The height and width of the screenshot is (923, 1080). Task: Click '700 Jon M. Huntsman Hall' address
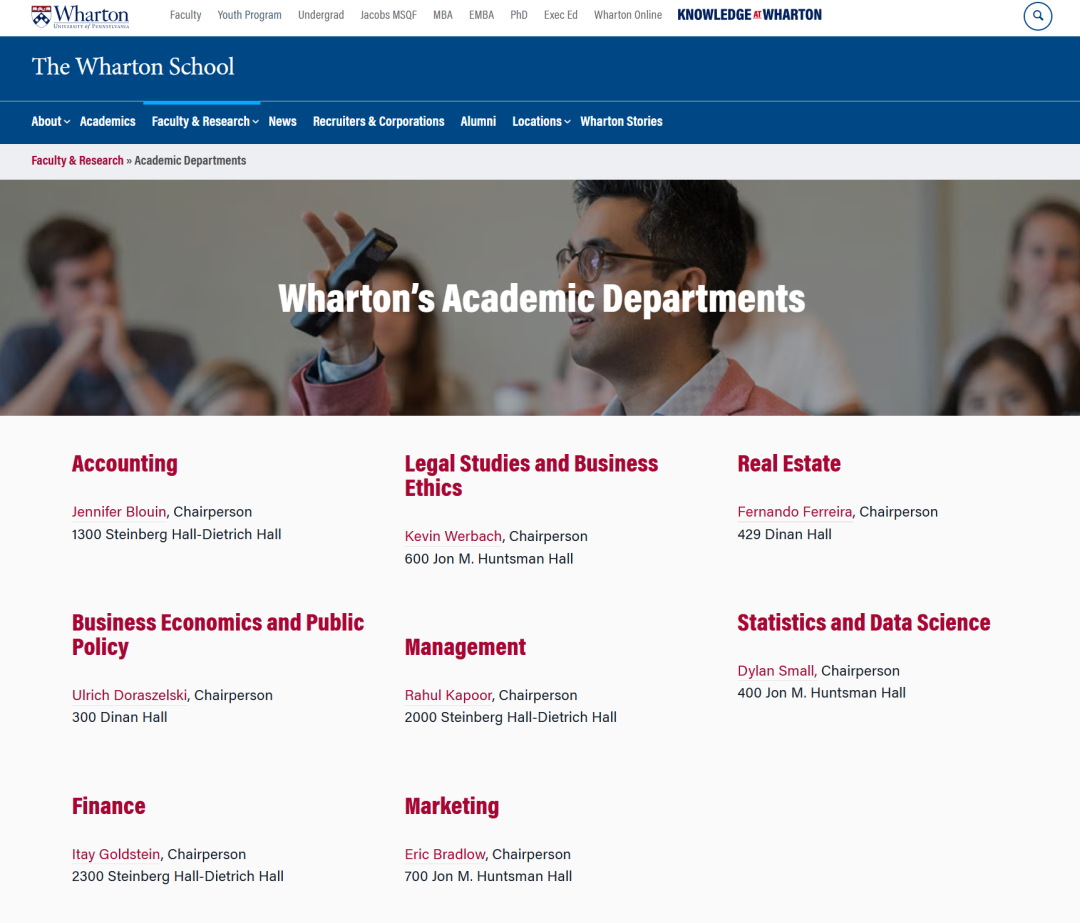pyautogui.click(x=488, y=877)
